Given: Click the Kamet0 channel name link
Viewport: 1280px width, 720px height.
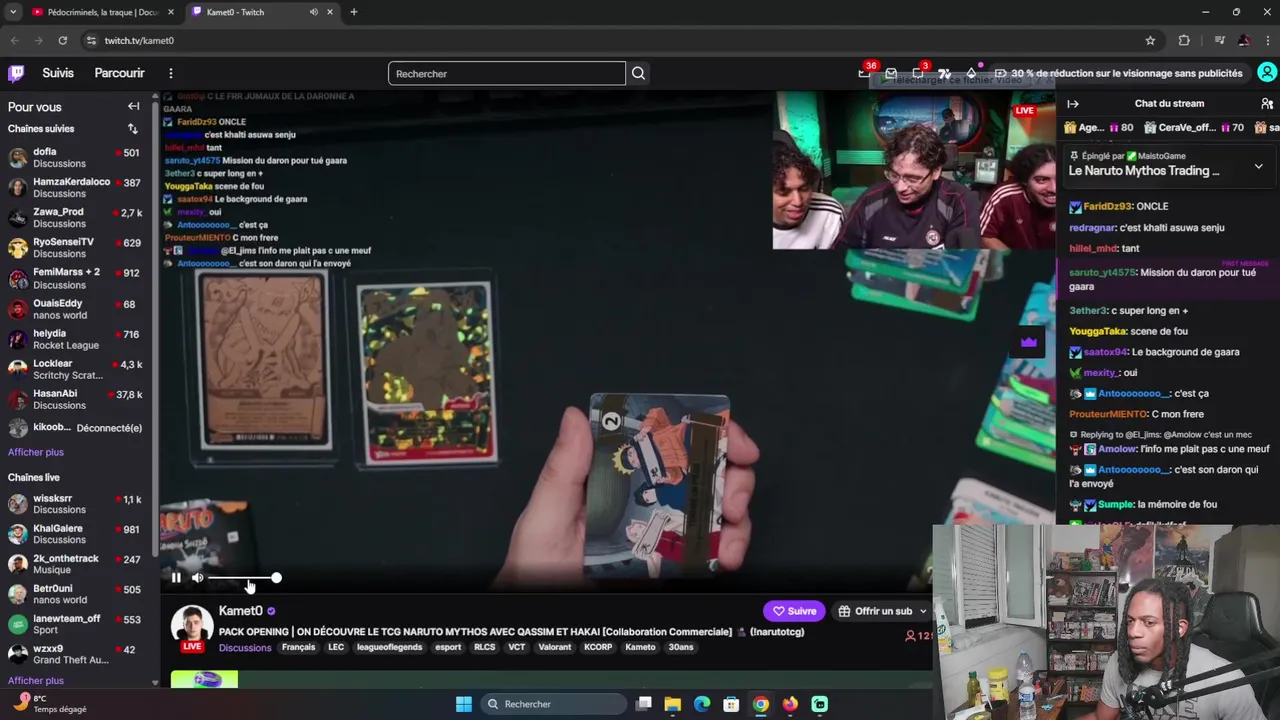Looking at the screenshot, I should 241,610.
